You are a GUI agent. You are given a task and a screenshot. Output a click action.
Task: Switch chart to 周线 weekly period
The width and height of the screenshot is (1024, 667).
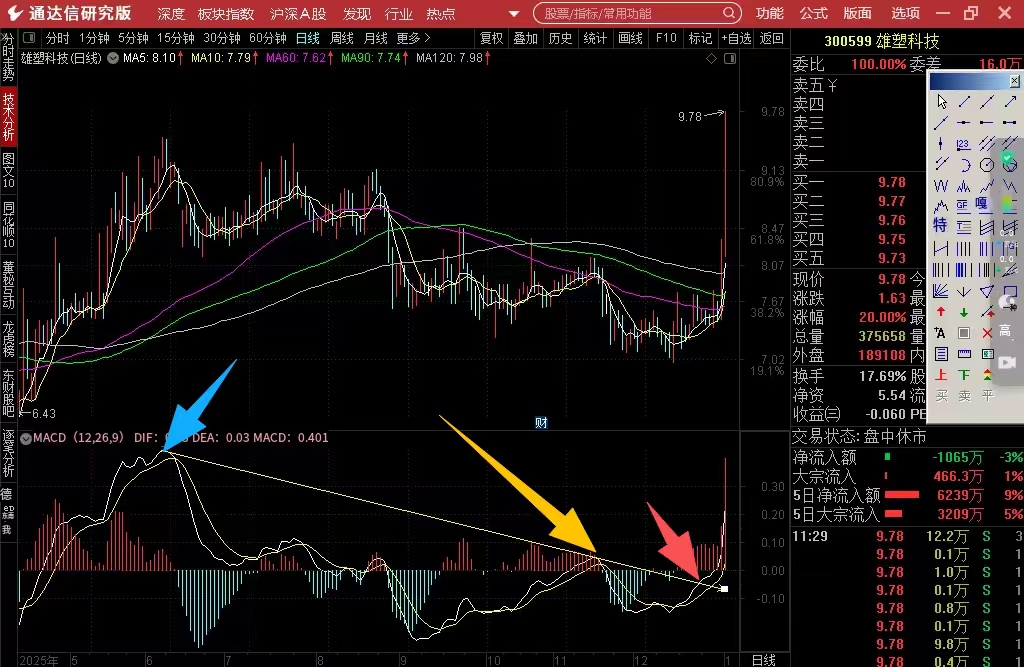(x=342, y=39)
